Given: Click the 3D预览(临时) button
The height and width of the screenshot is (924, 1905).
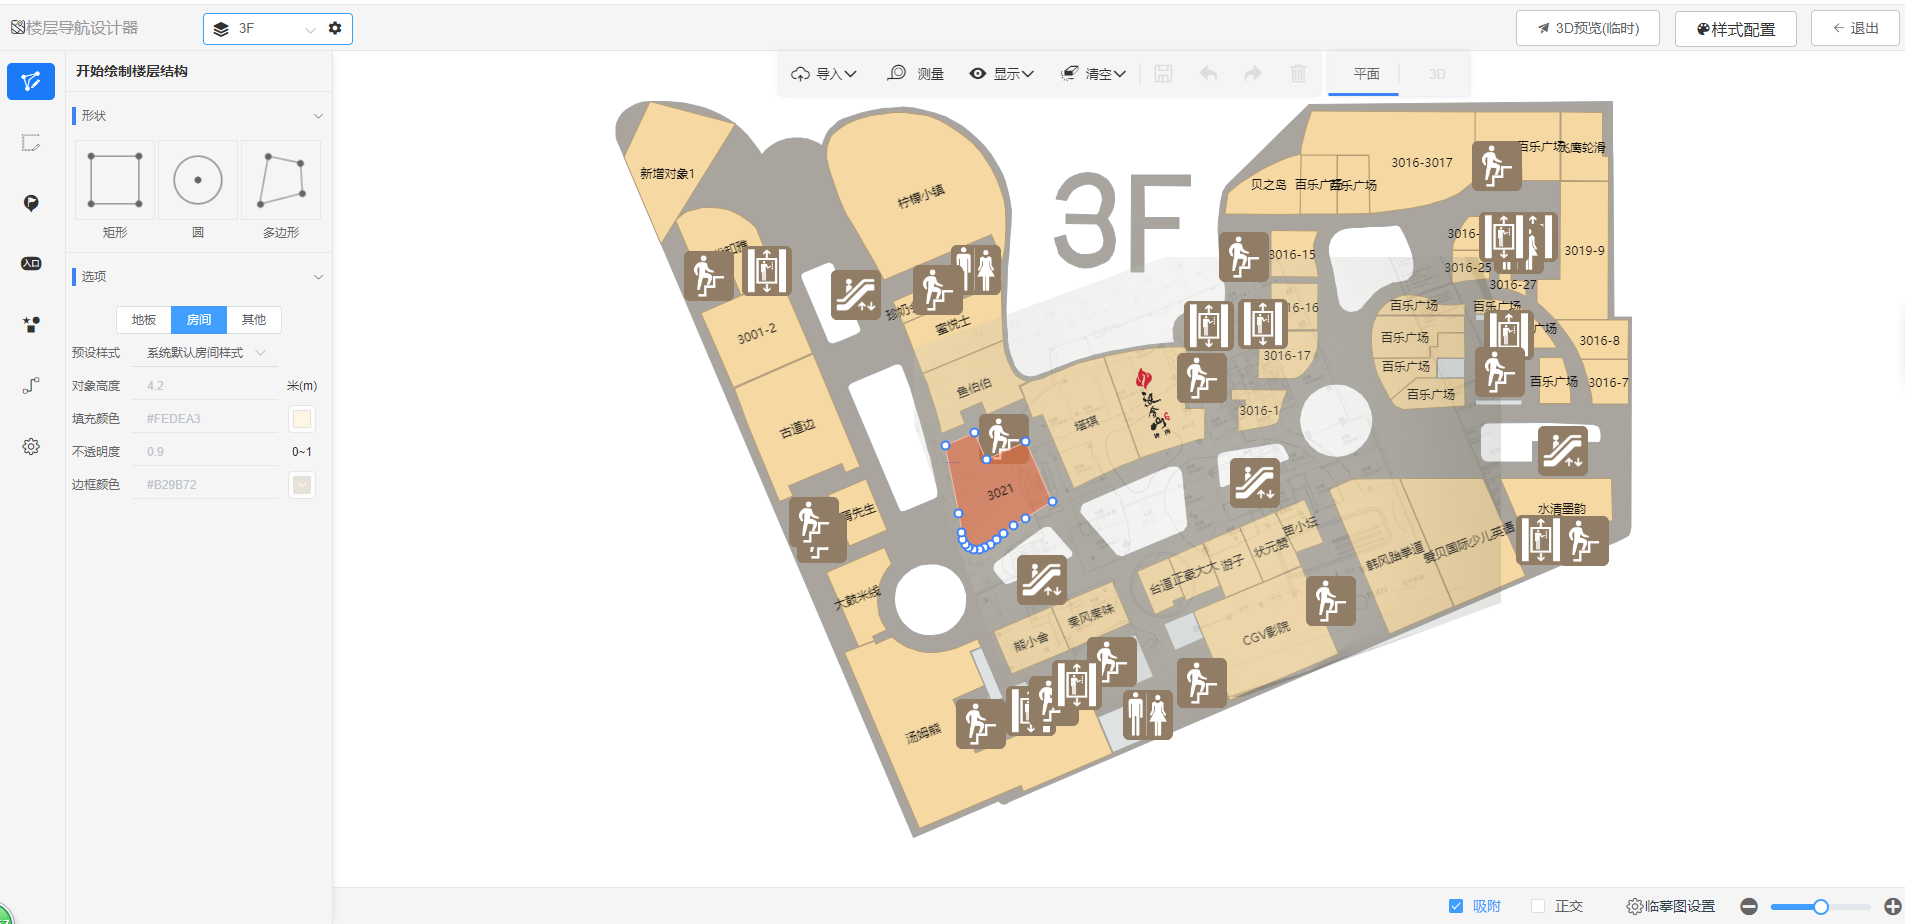Looking at the screenshot, I should pos(1588,28).
